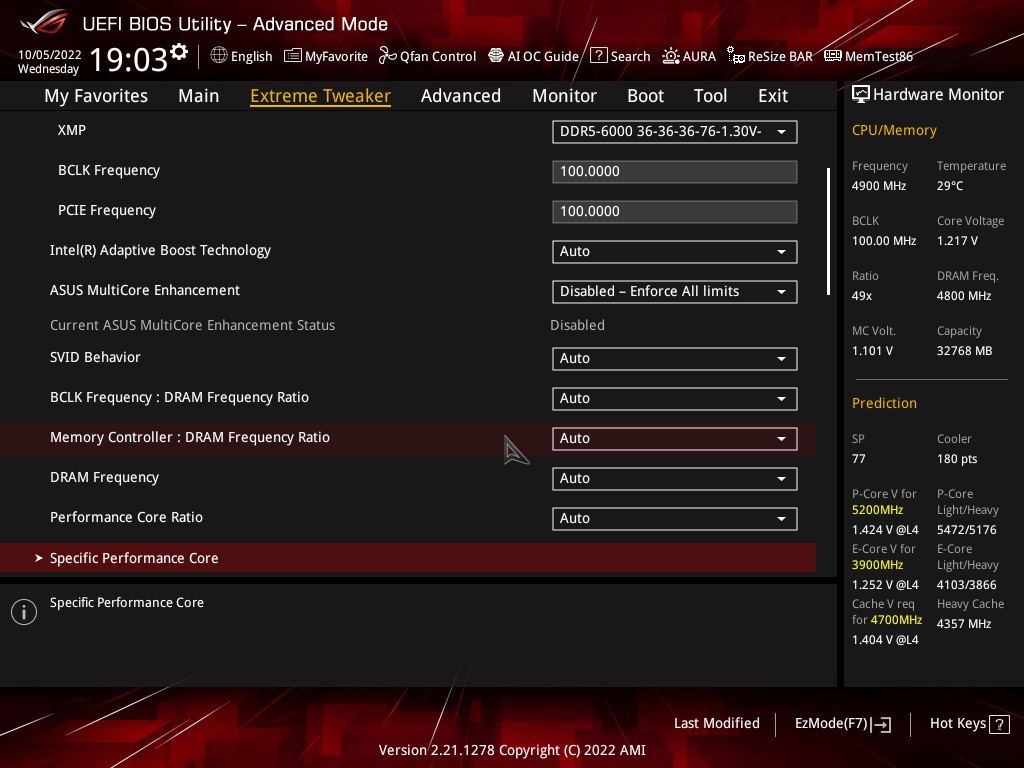This screenshot has width=1024, height=768.
Task: Select the Performance Core Ratio label
Action: (x=127, y=517)
